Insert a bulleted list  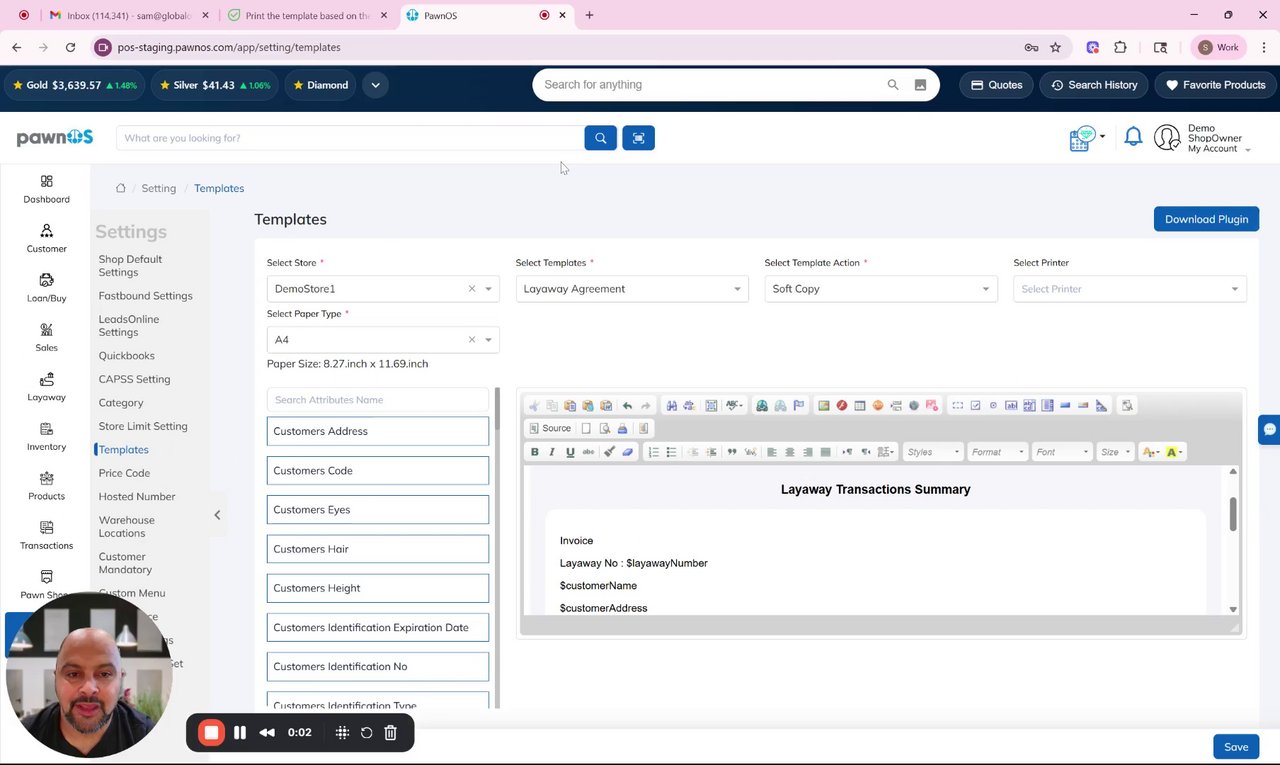coord(671,452)
